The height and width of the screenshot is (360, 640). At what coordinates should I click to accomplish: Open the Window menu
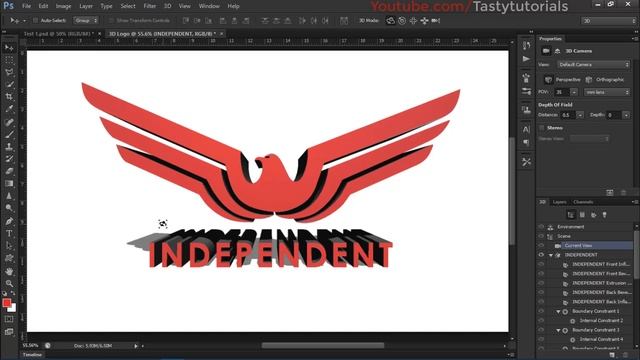(209, 6)
